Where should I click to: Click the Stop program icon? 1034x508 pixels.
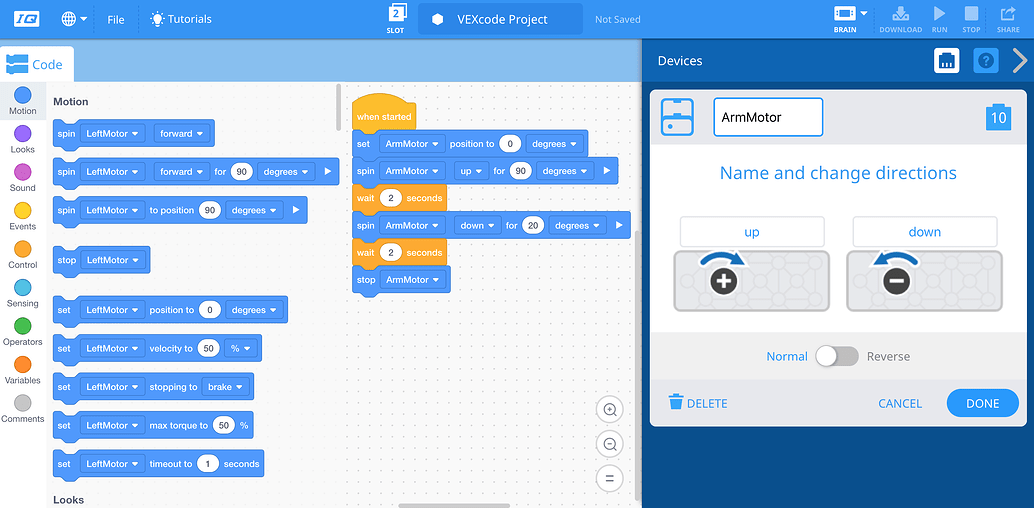pos(971,18)
